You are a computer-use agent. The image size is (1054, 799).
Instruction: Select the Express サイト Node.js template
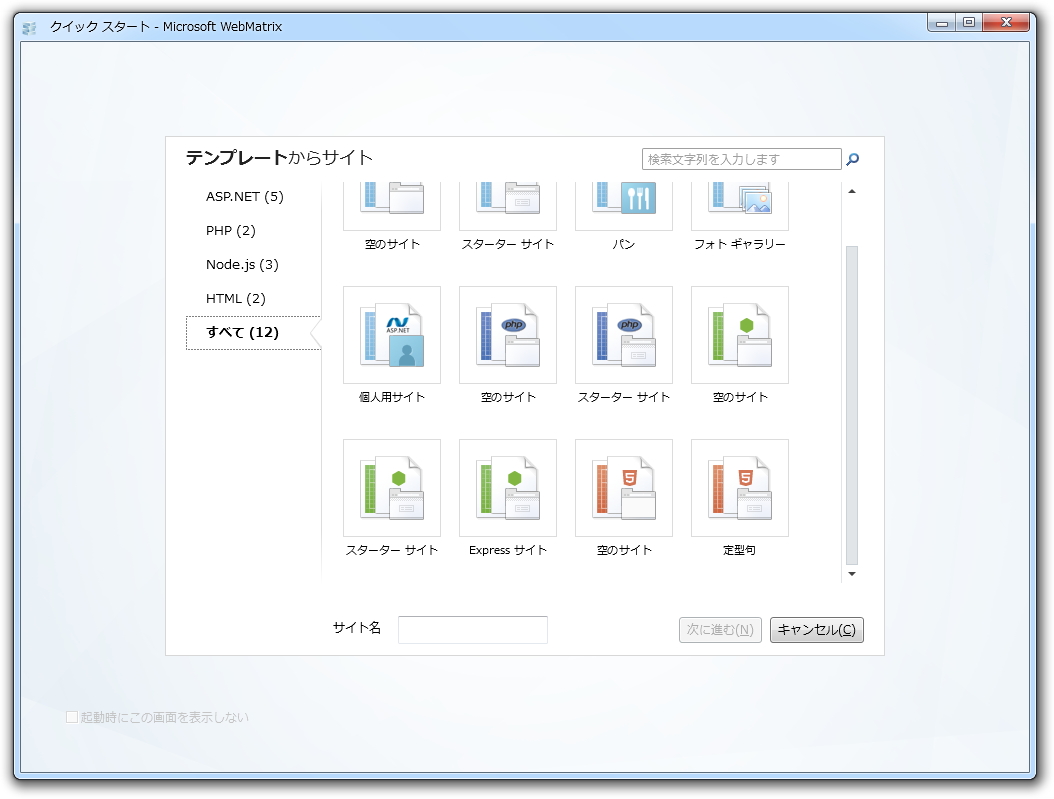coord(507,488)
